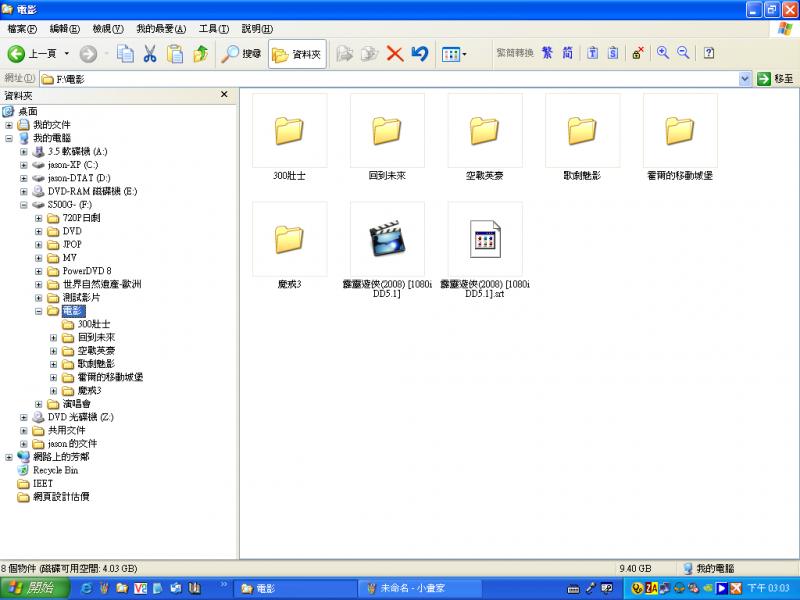
Task: Click the zoom in magnifier icon
Action: click(662, 53)
